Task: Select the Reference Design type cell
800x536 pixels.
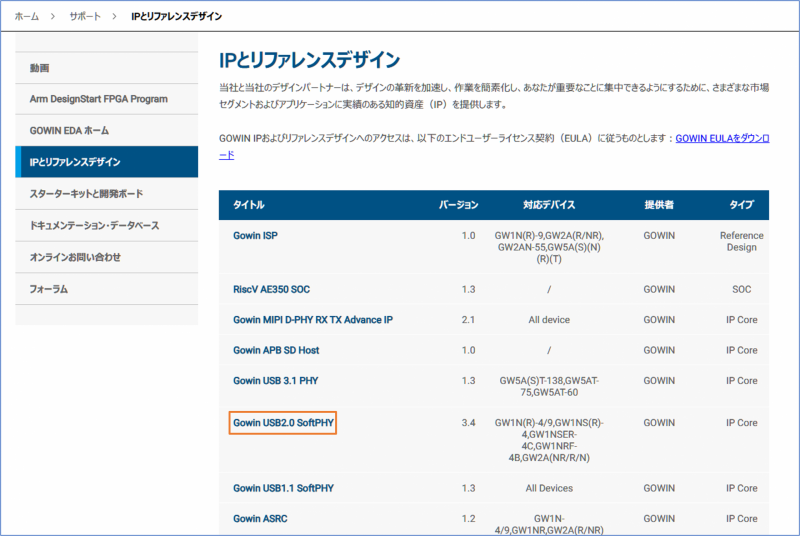Action: 741,241
